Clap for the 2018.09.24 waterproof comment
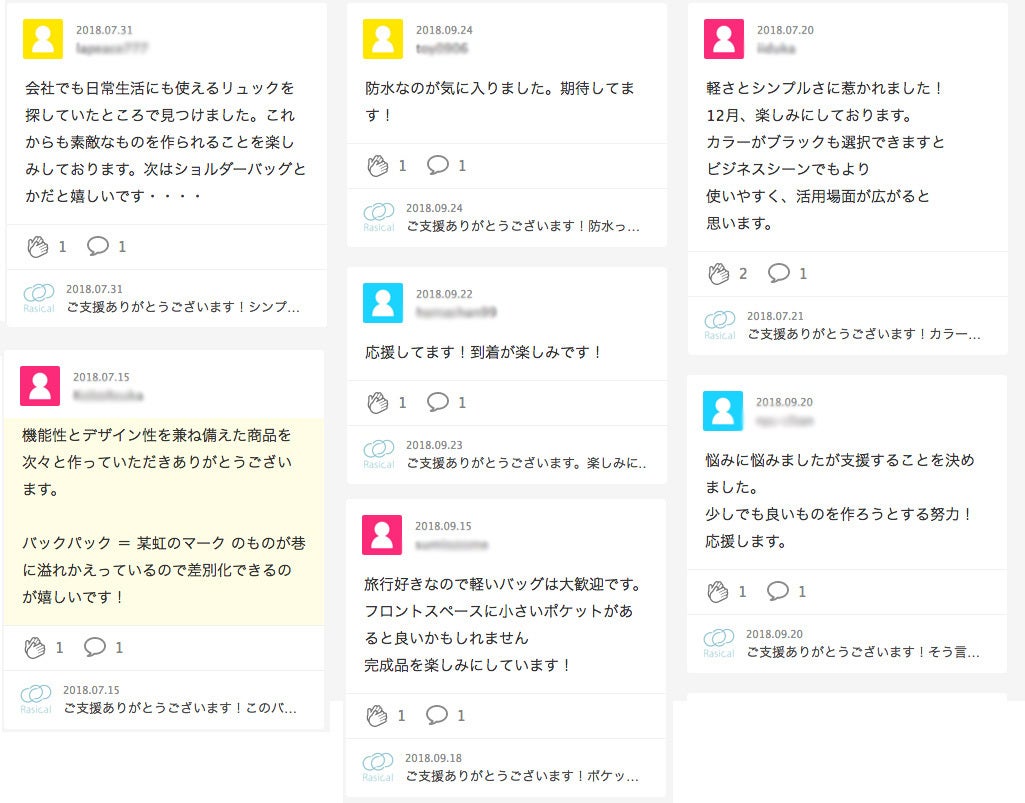This screenshot has height=803, width=1025. 378,165
